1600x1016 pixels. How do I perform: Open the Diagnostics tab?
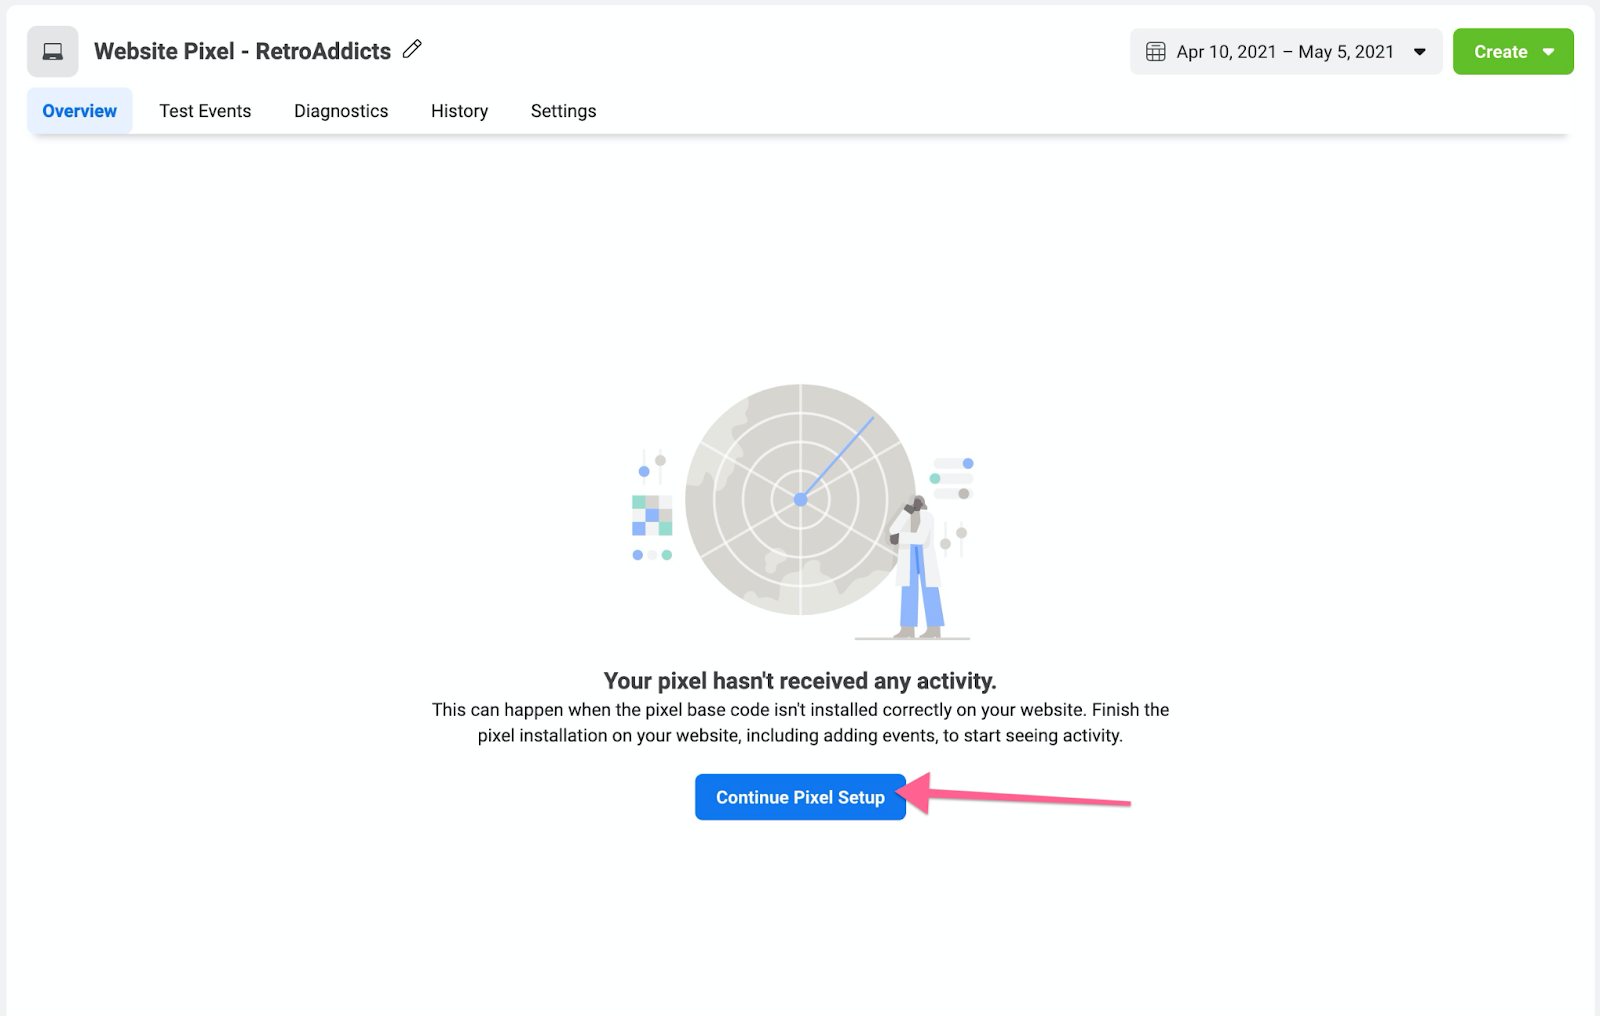(x=341, y=111)
